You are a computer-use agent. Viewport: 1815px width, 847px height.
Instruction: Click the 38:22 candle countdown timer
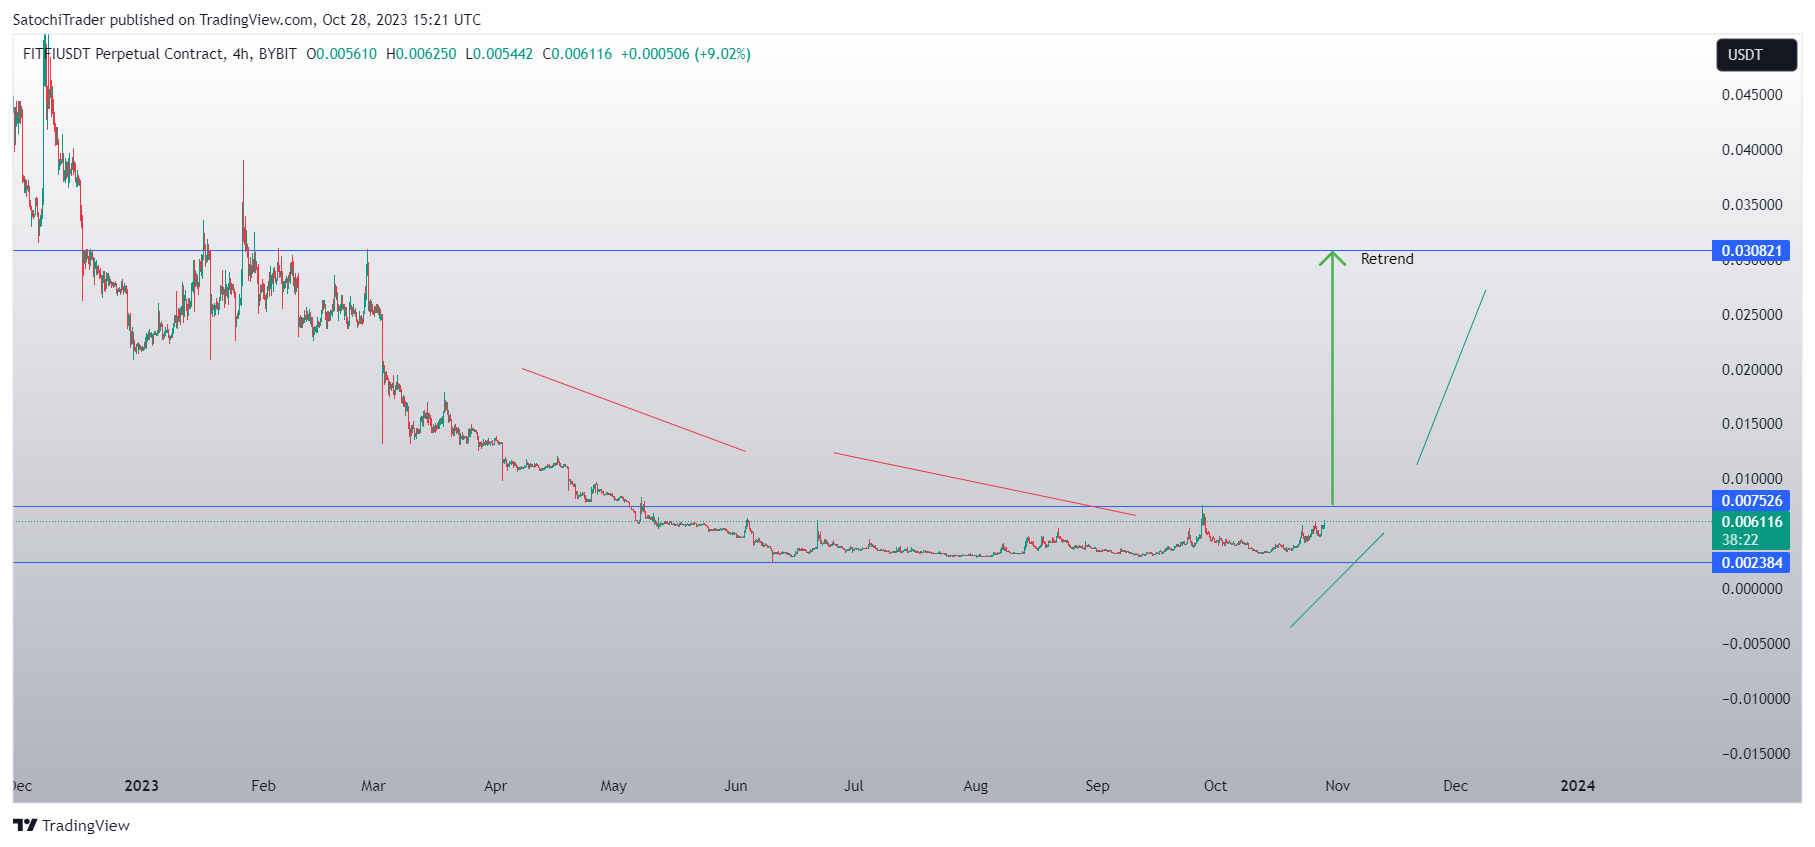point(1739,540)
